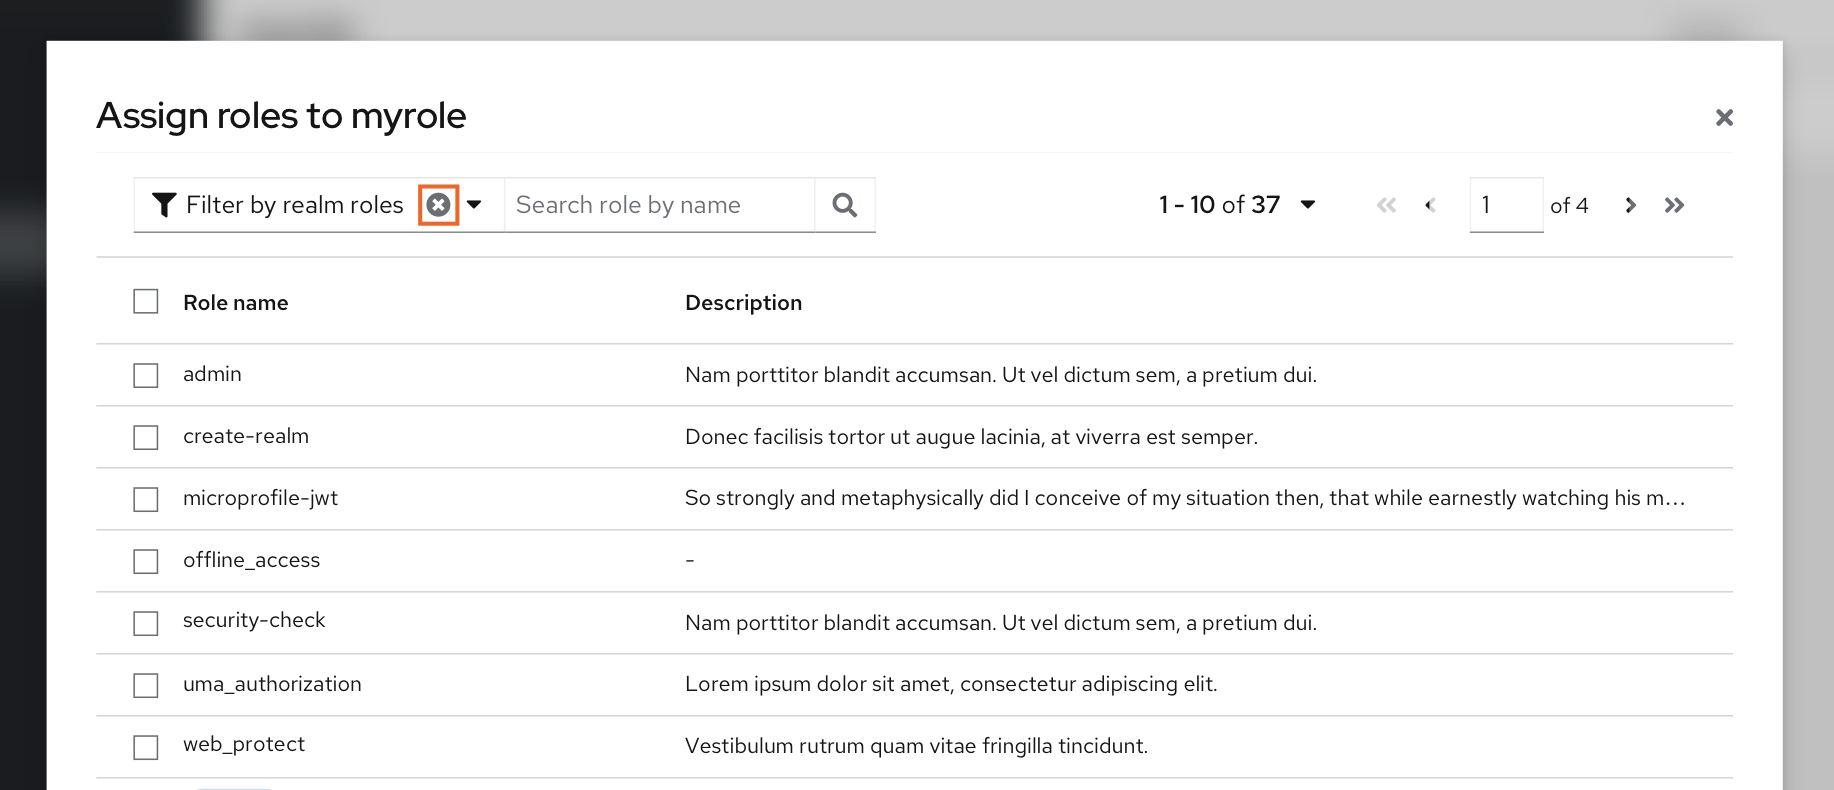Screen dimensions: 1834x790
Task: Check the offline_access role checkbox
Action: (146, 561)
